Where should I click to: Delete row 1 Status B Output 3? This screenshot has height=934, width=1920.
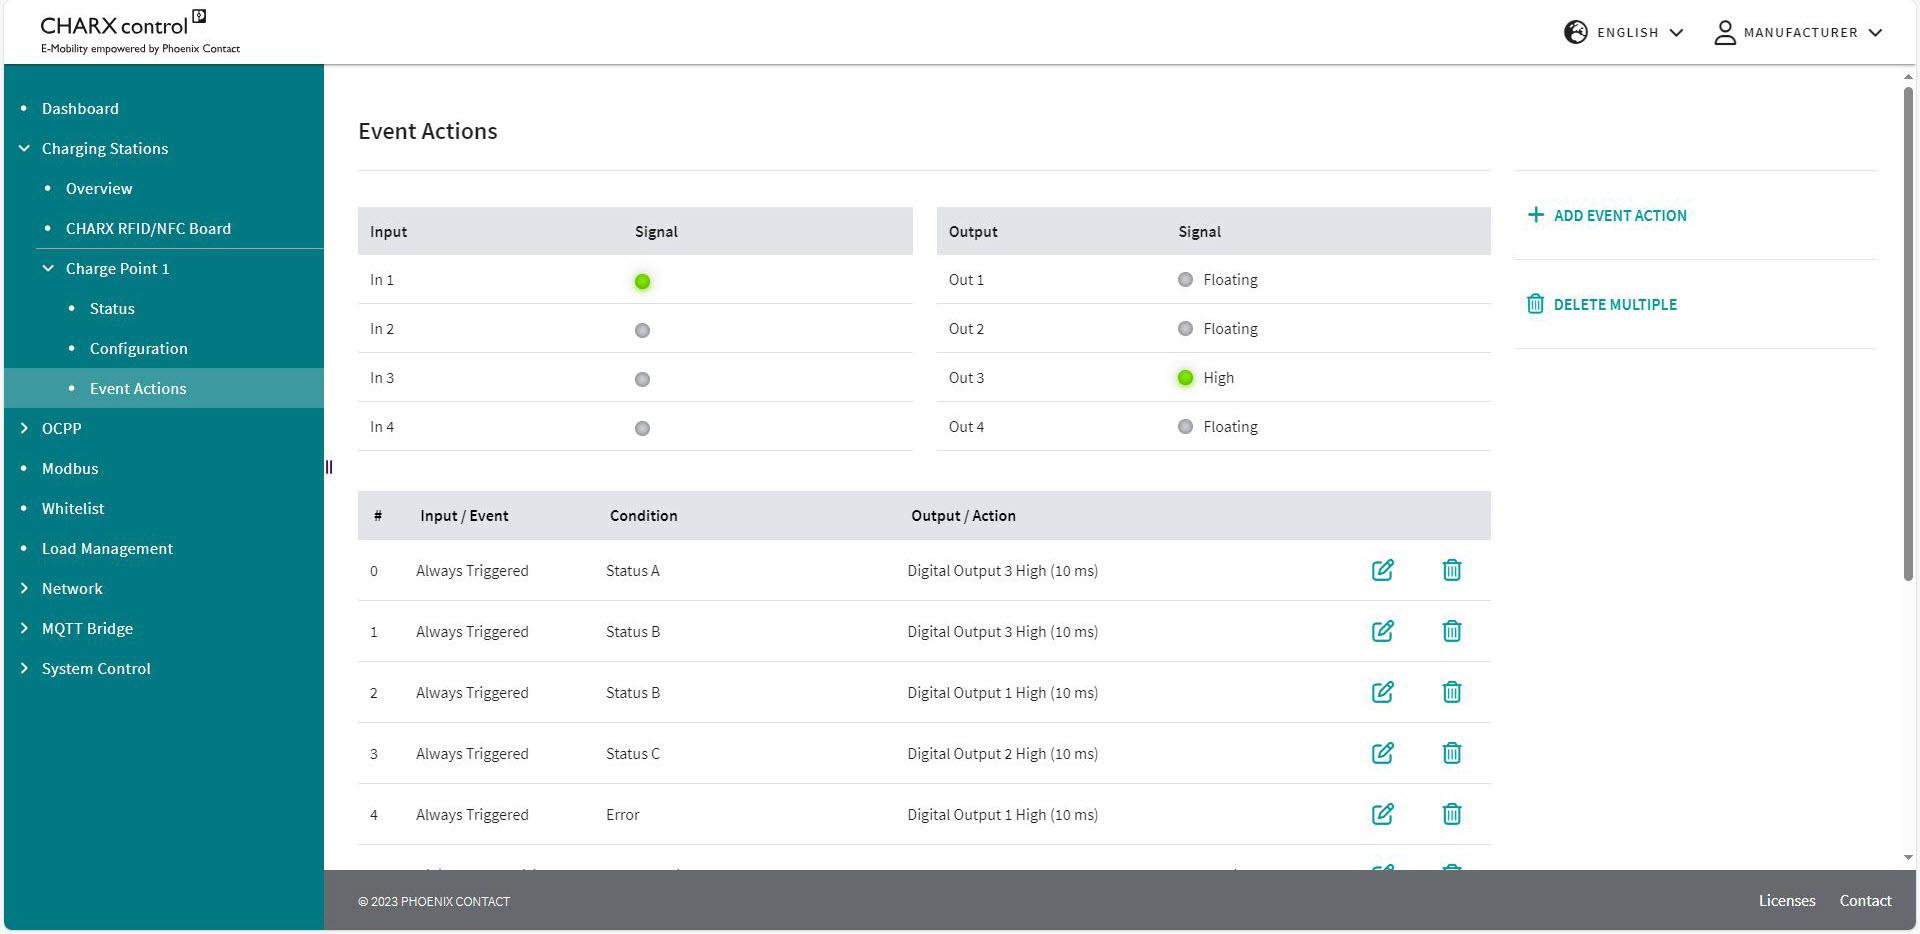(1452, 631)
